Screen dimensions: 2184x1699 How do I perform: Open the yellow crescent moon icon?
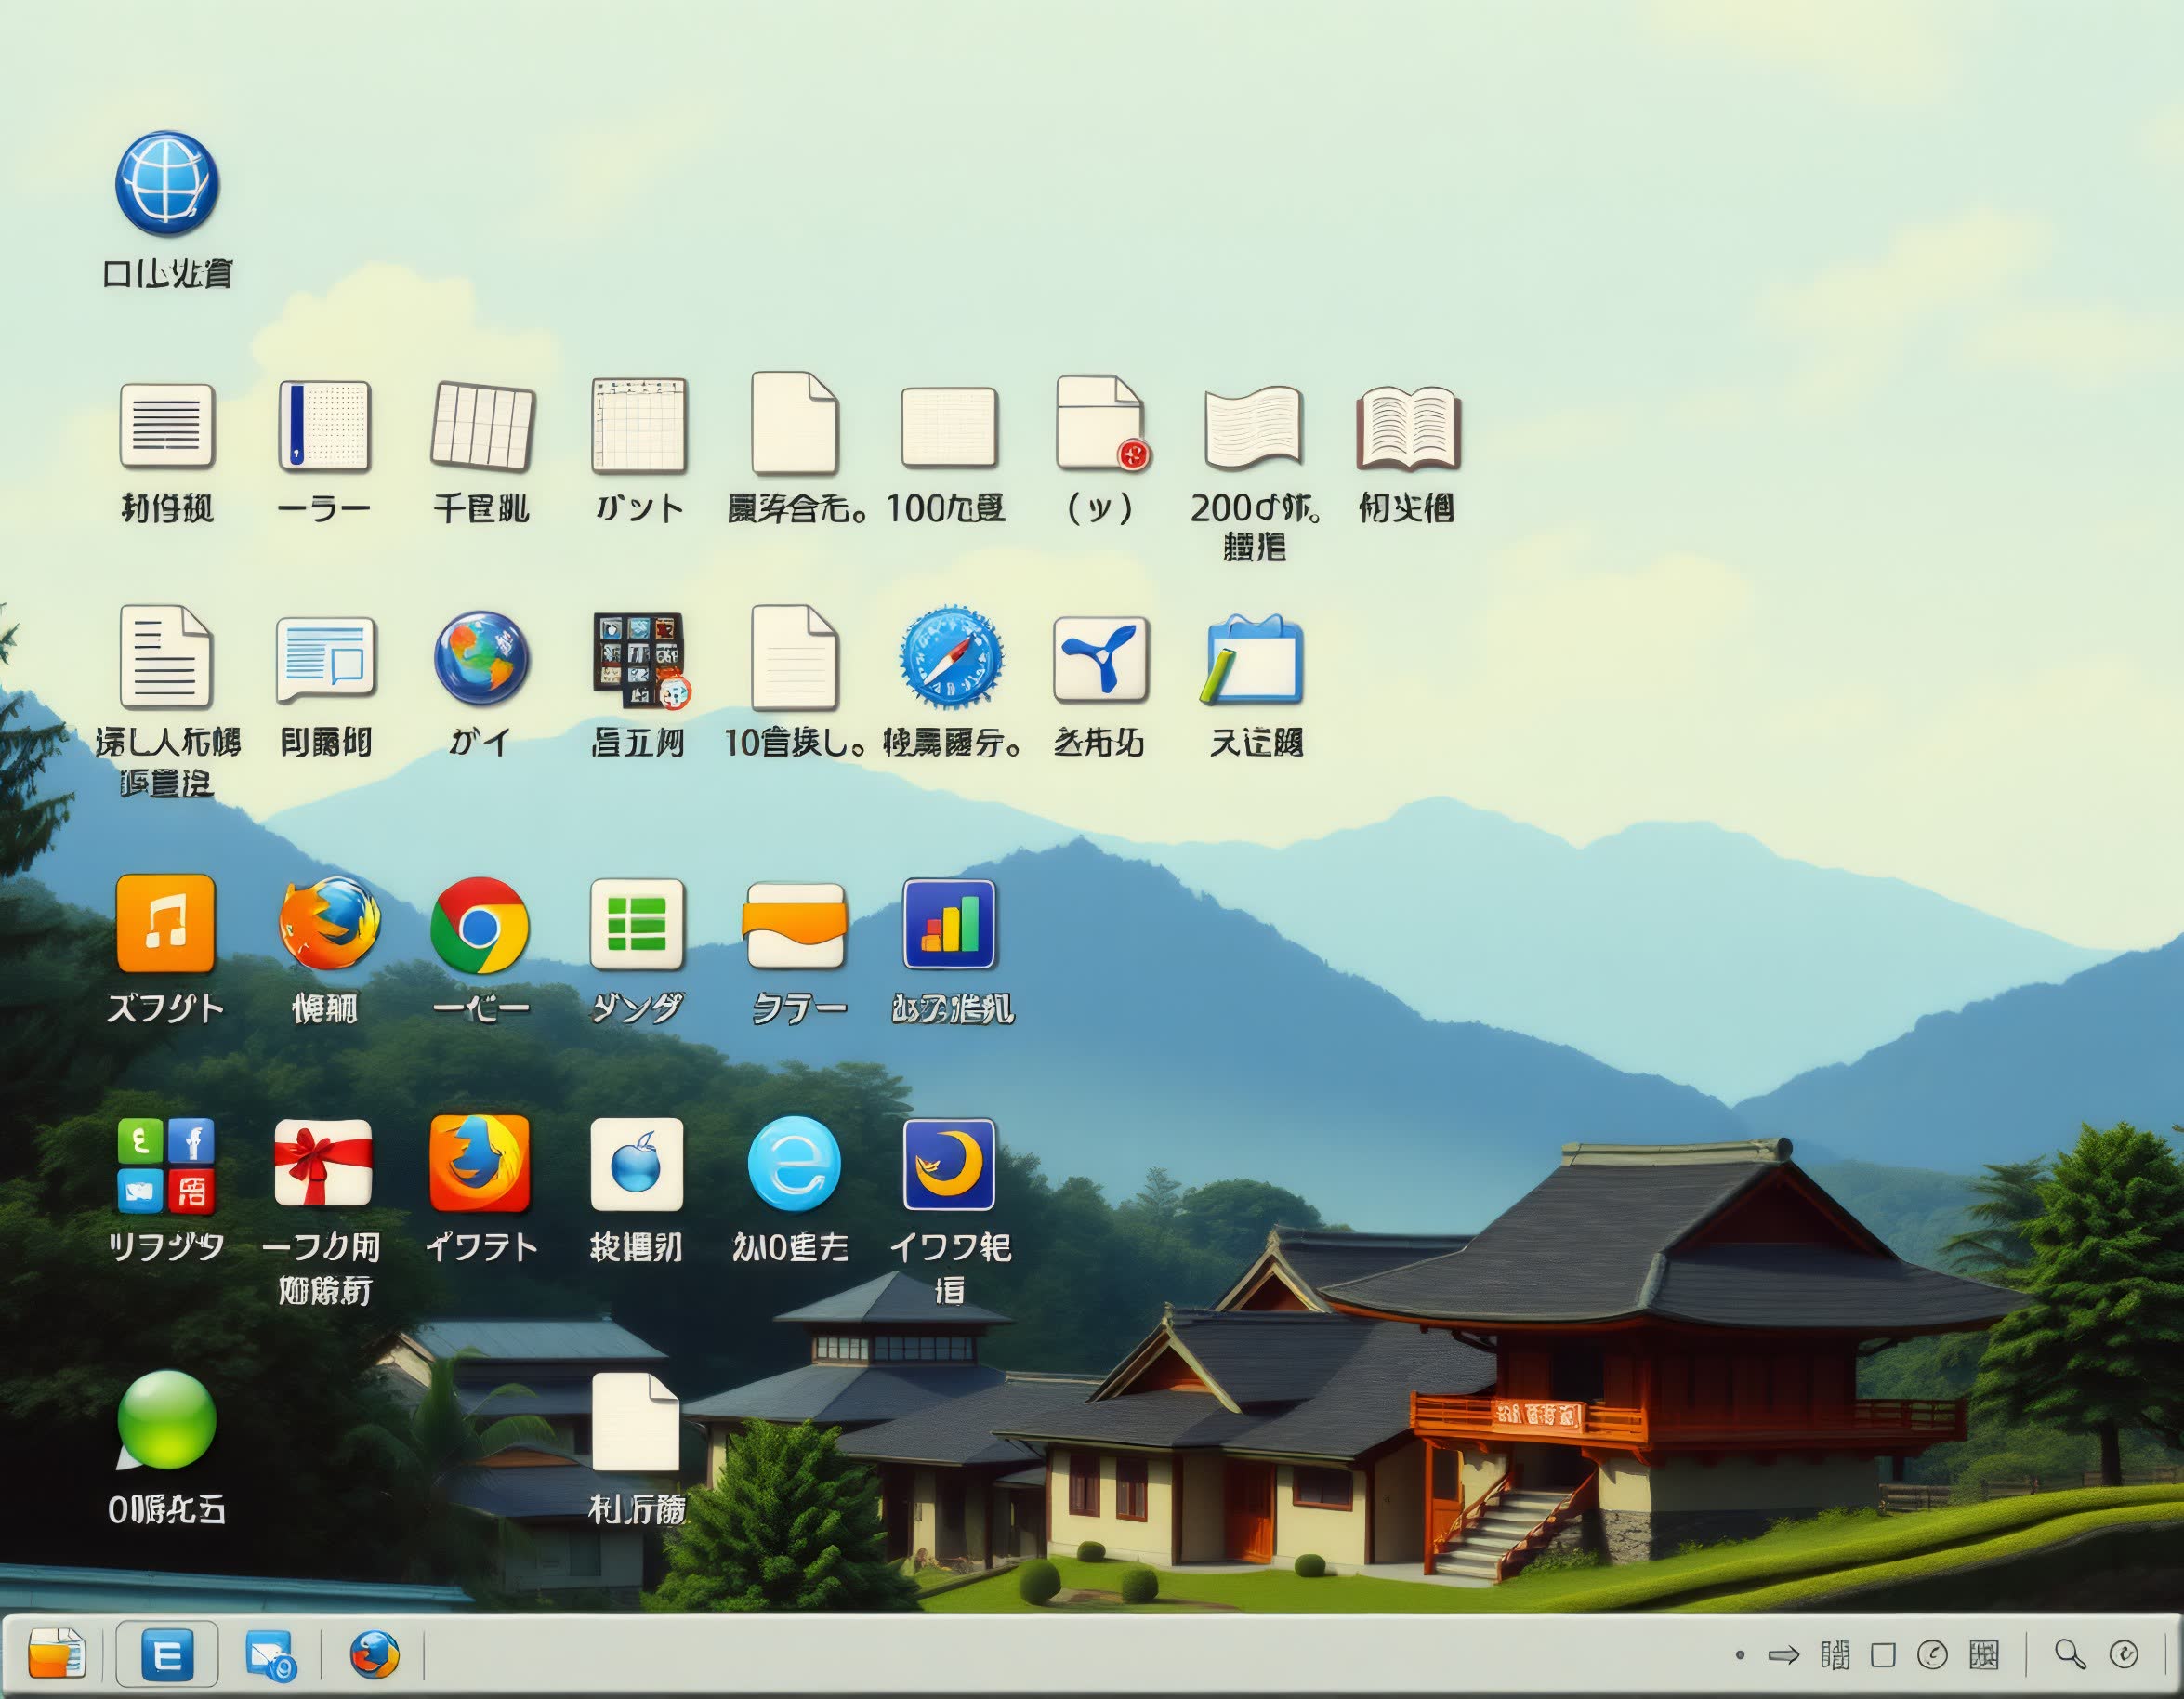click(x=949, y=1164)
